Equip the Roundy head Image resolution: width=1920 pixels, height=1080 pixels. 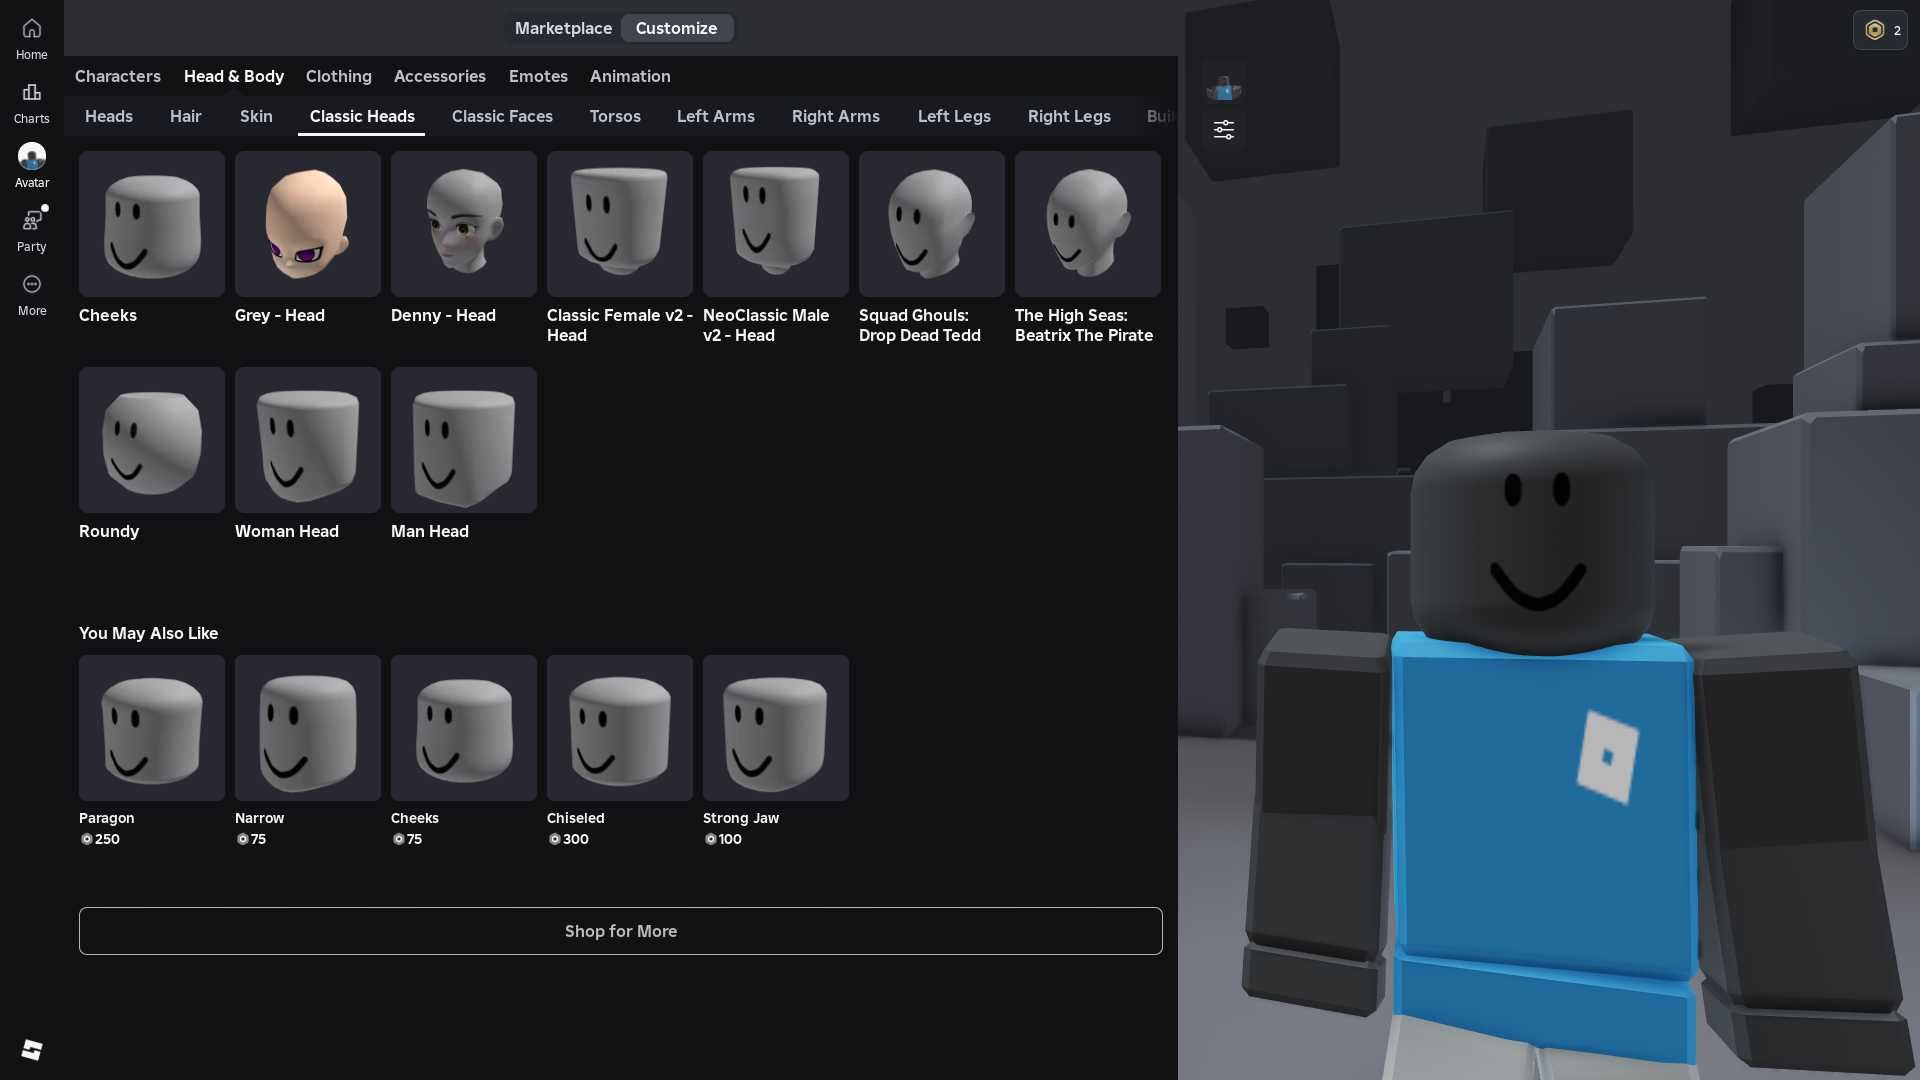coord(152,440)
